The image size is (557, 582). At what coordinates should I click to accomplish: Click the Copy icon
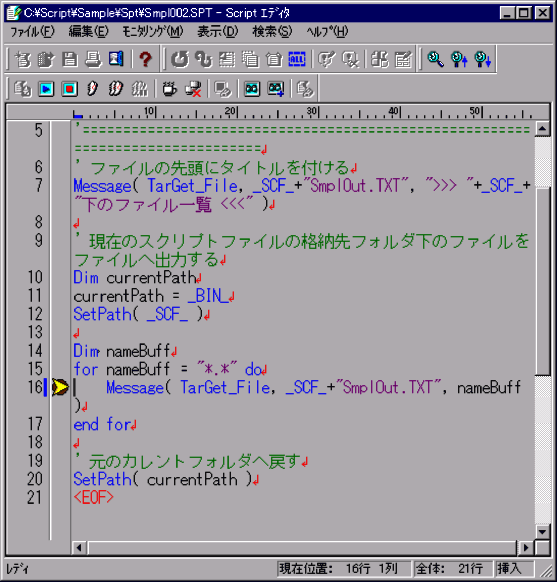coord(250,59)
